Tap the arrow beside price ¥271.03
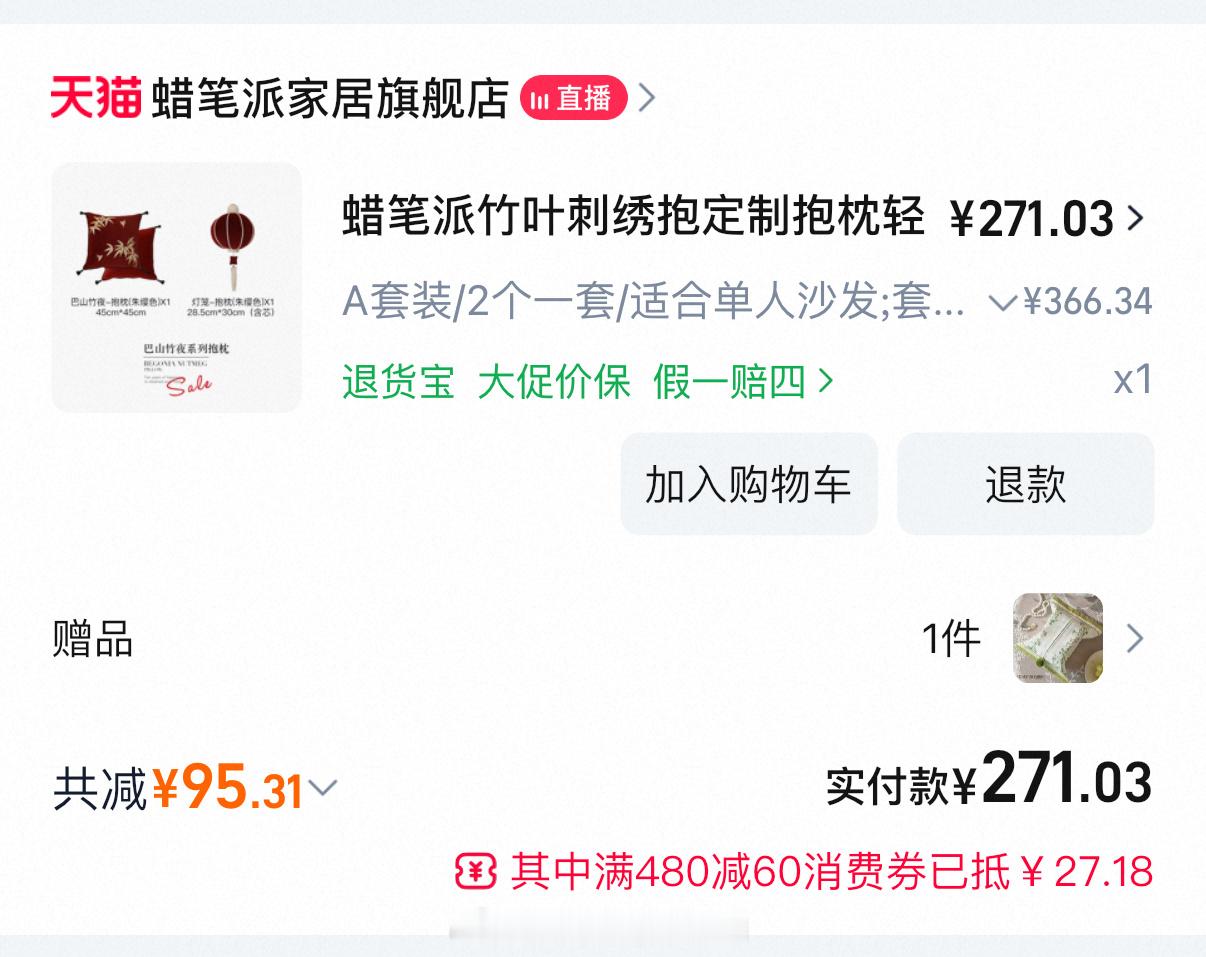1206x957 pixels. 1135,217
